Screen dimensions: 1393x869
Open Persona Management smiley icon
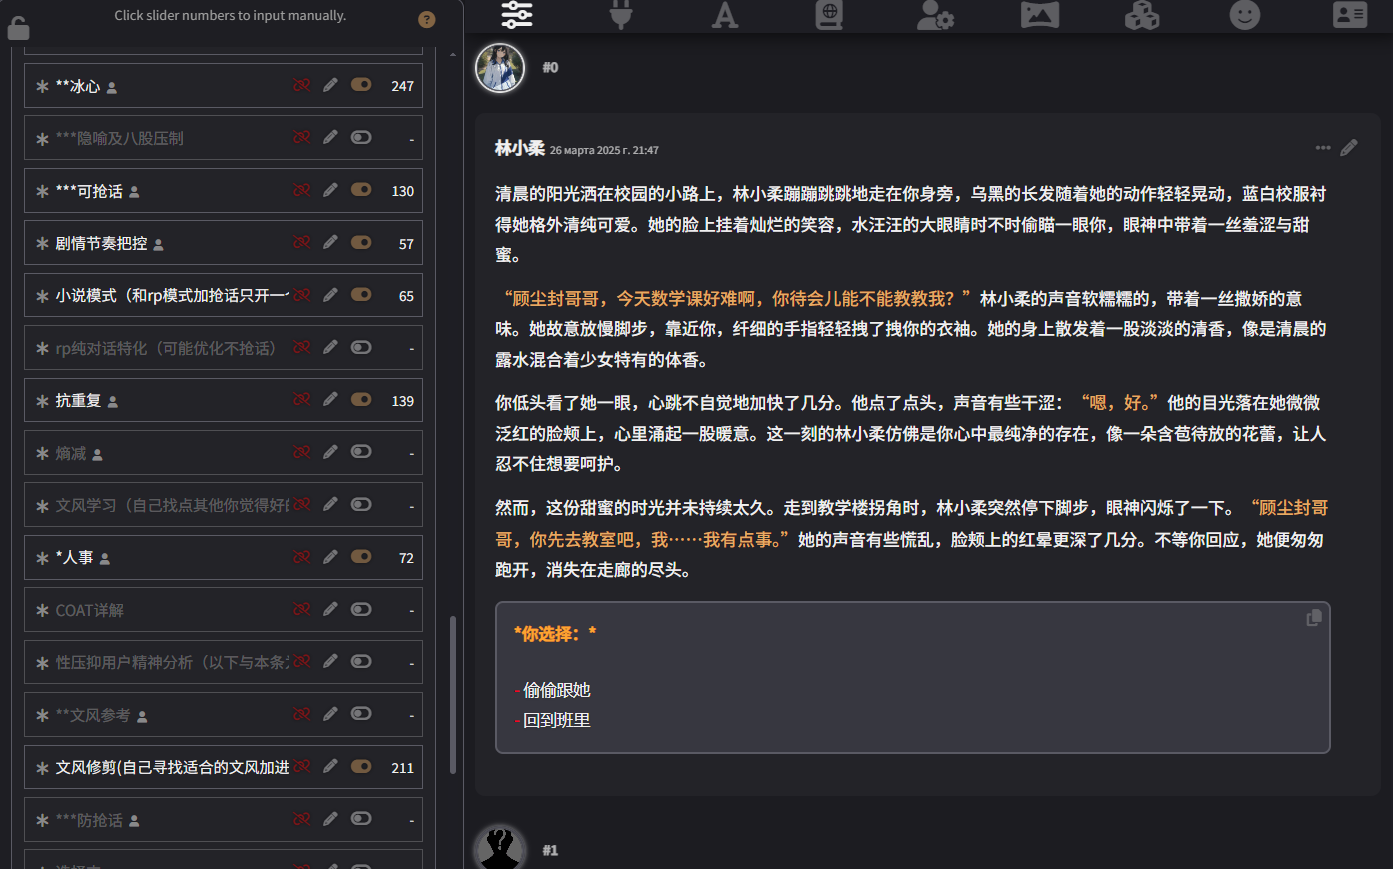(1245, 14)
